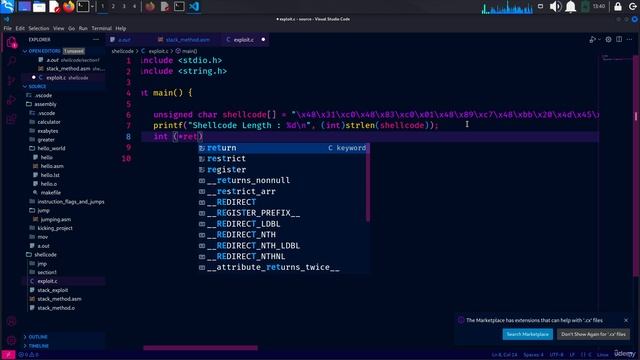Dismiss the Marketplace notification
This screenshot has width=640, height=360.
click(x=626, y=320)
